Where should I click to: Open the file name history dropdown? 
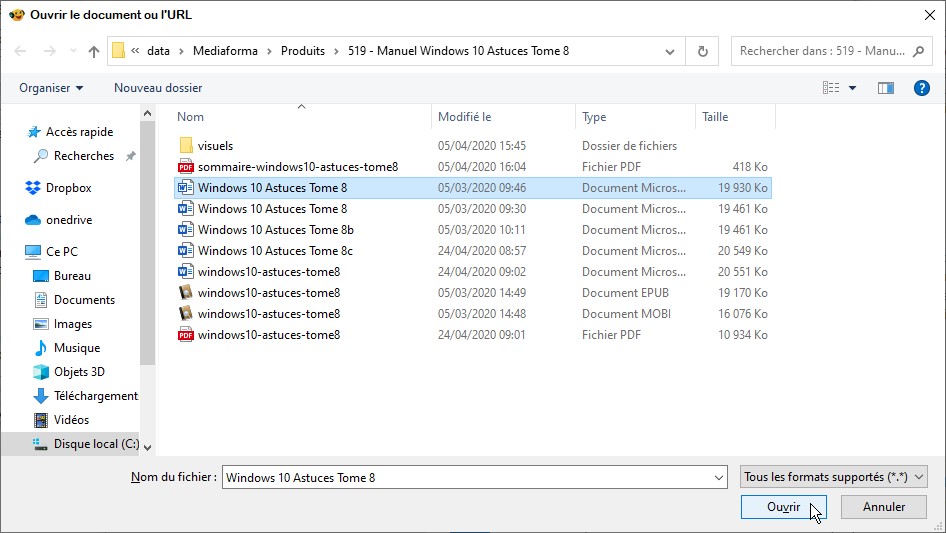[x=719, y=478]
